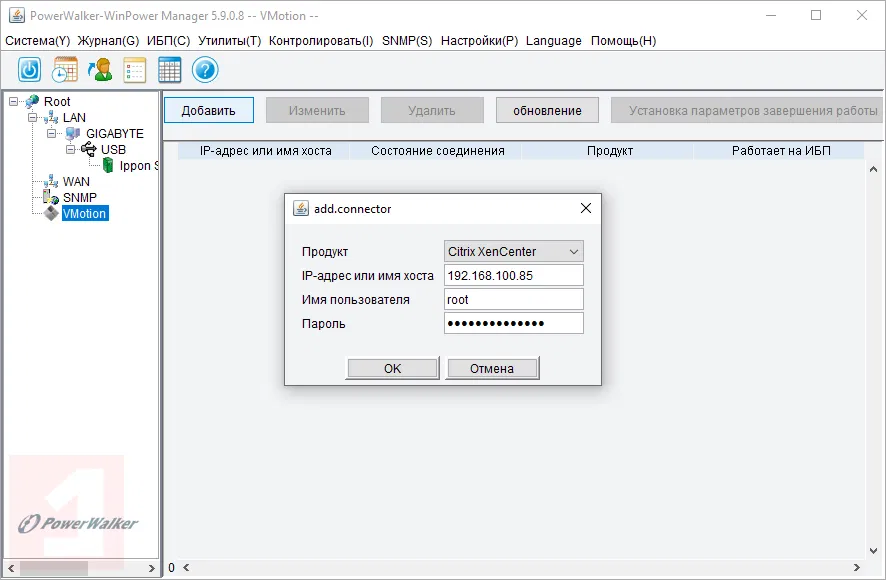
Task: Click the table vertical scroll up arrow
Action: [x=873, y=168]
